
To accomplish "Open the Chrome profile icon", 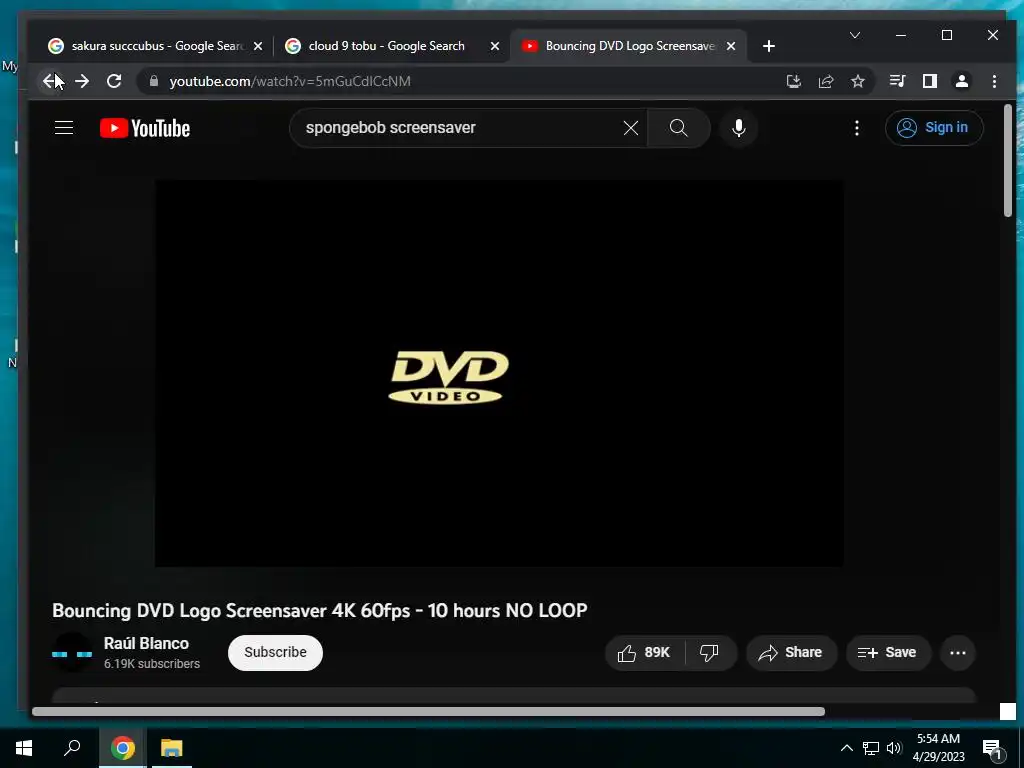I will [962, 81].
